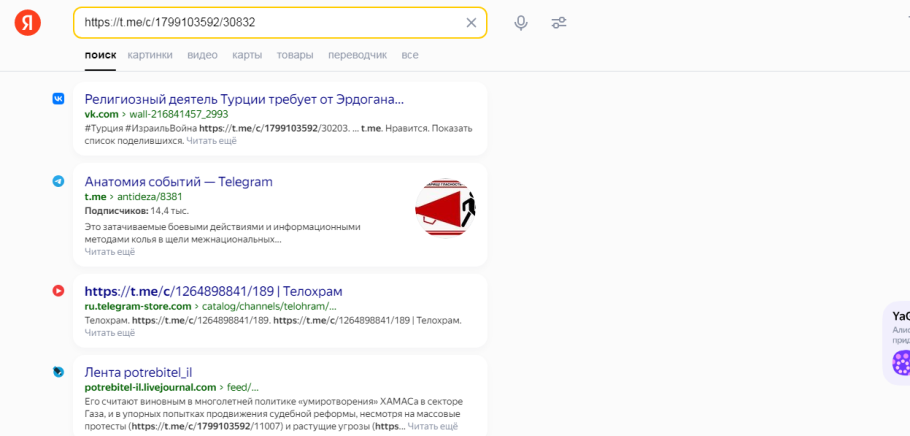Image resolution: width=910 pixels, height=436 pixels.
Task: Click Читать ещё in the VK result
Action: pyautogui.click(x=211, y=140)
